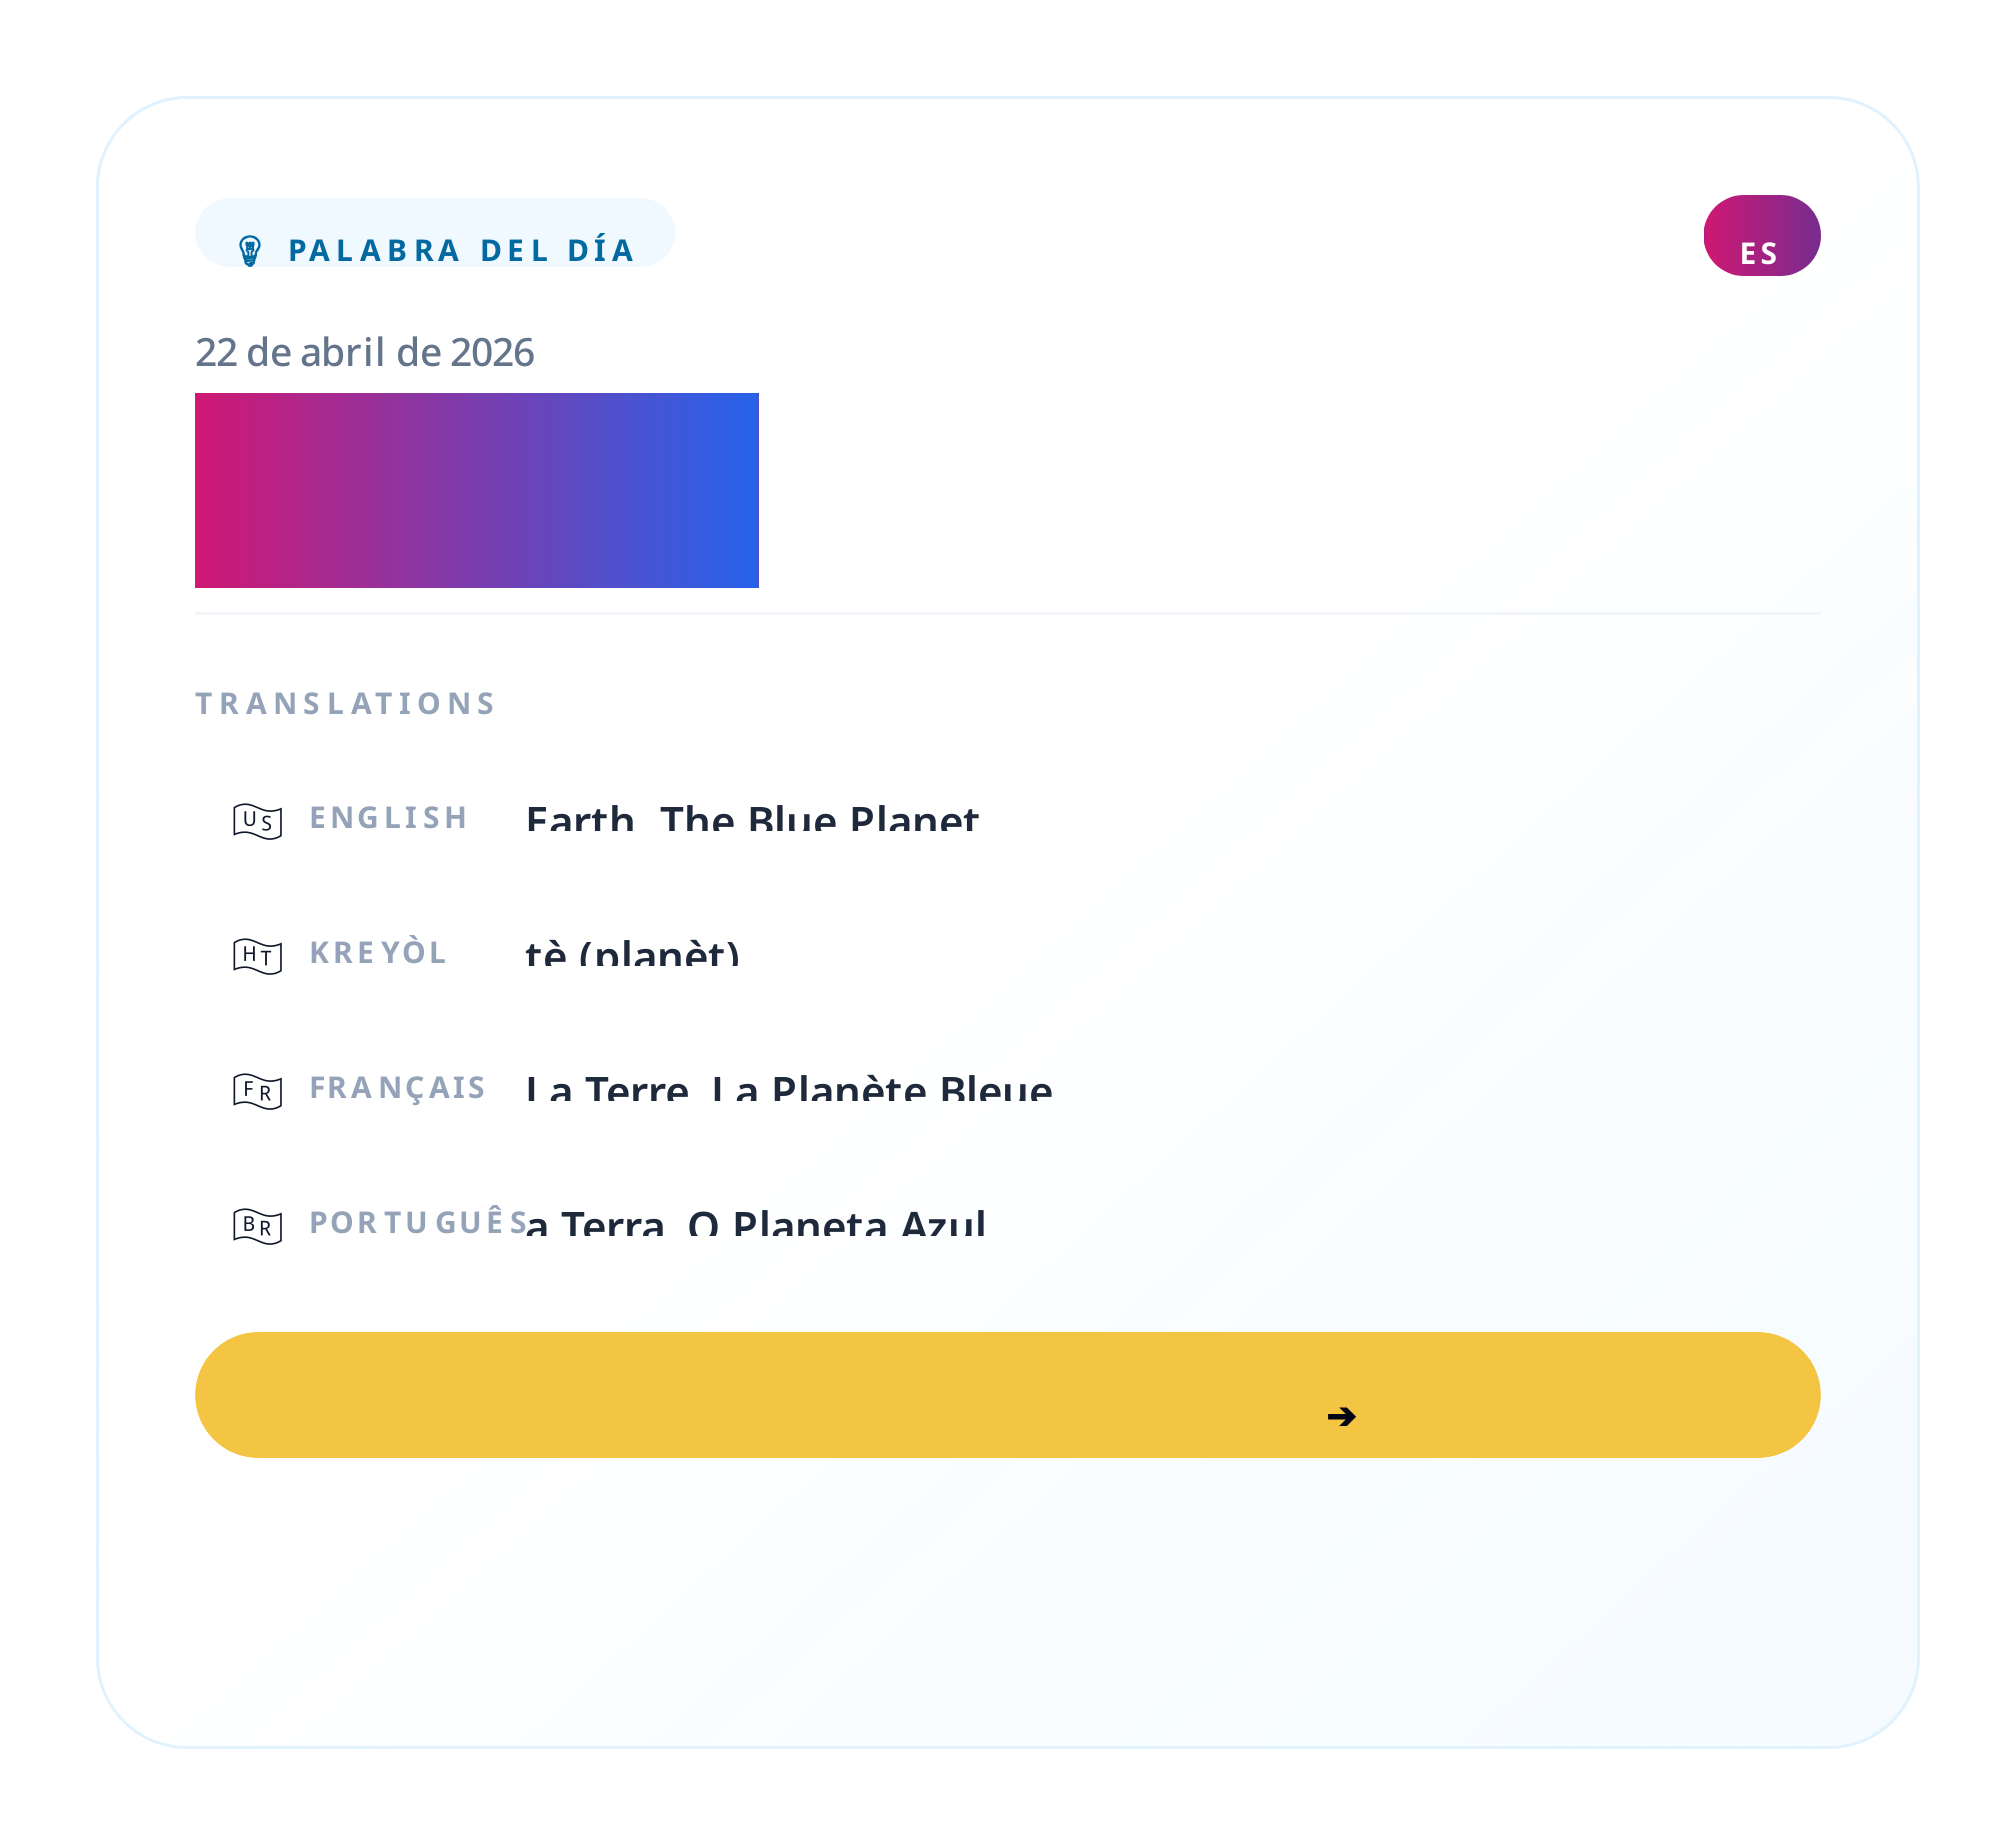
Task: Click the arrow icon in the yellow button
Action: (1341, 1416)
